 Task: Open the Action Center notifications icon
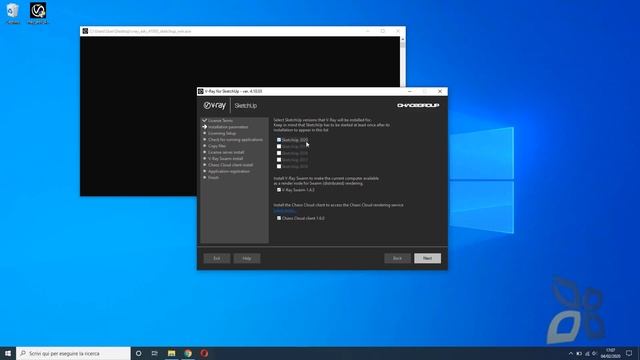[629, 353]
